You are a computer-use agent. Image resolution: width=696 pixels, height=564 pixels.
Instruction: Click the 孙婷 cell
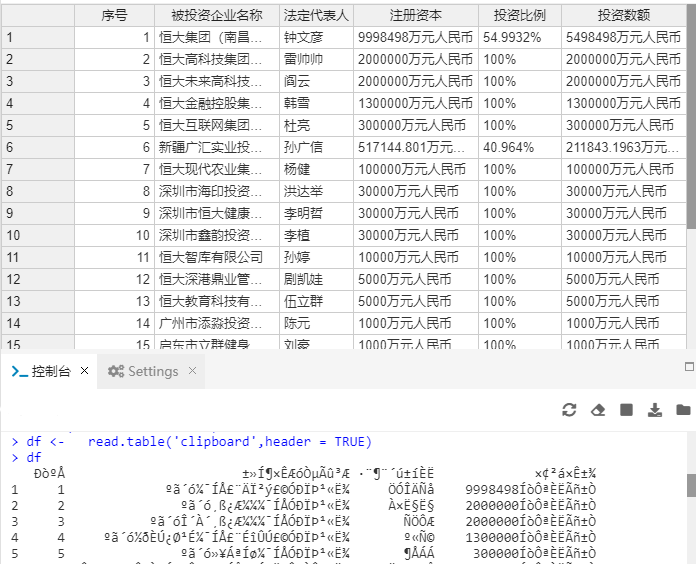pyautogui.click(x=316, y=257)
